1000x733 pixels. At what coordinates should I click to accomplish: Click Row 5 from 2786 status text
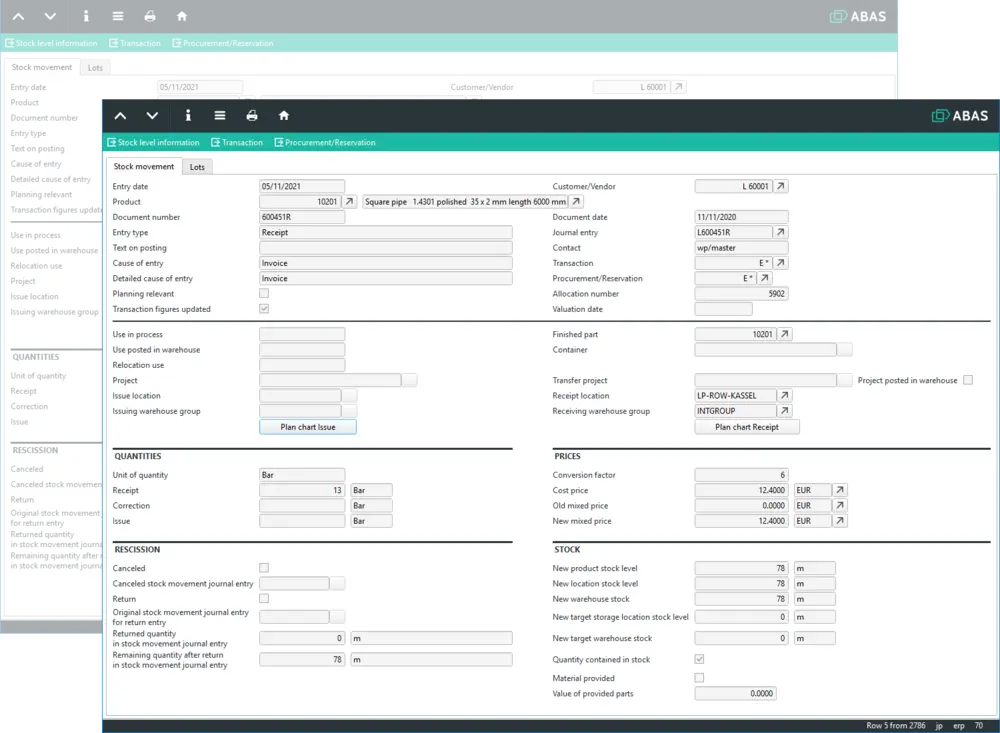[895, 725]
